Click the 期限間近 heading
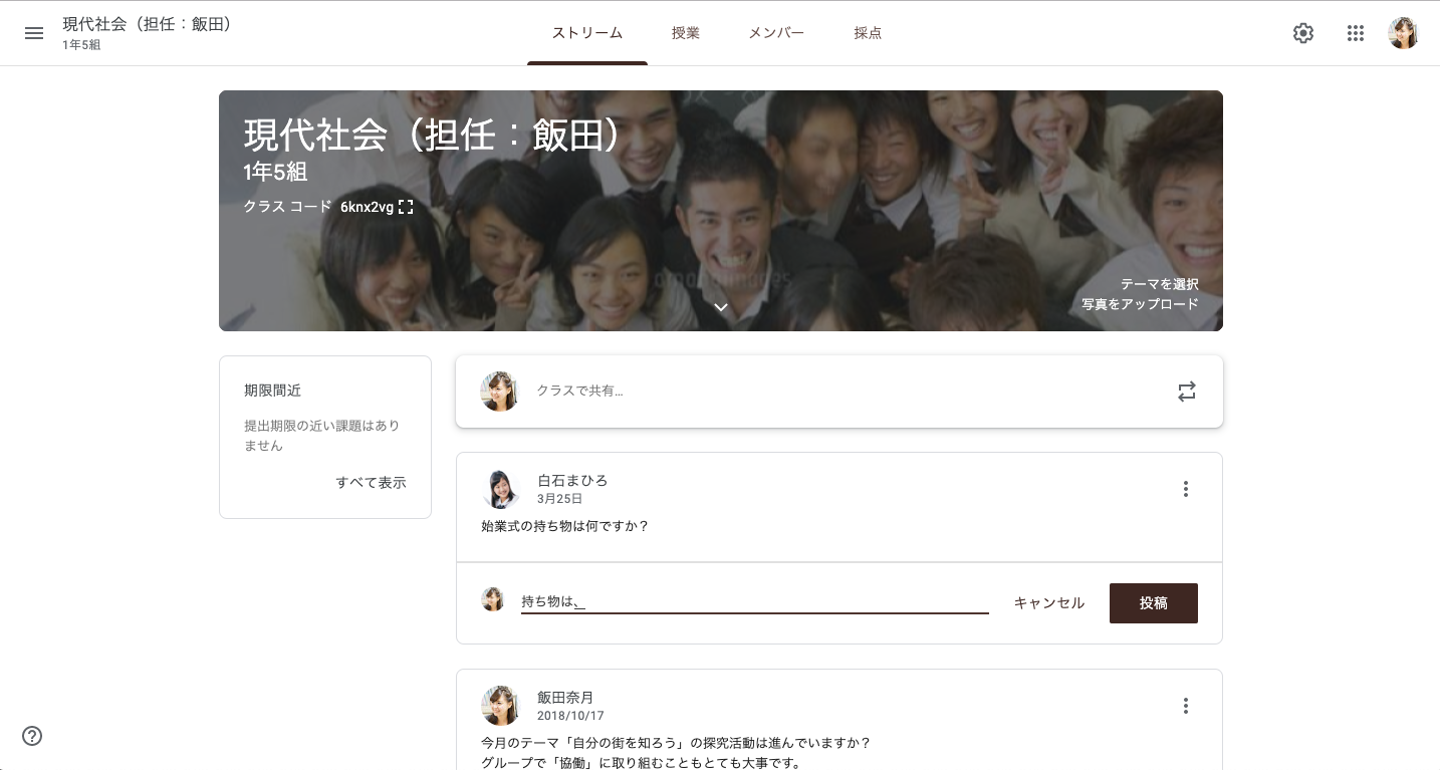This screenshot has height=770, width=1440. click(273, 391)
